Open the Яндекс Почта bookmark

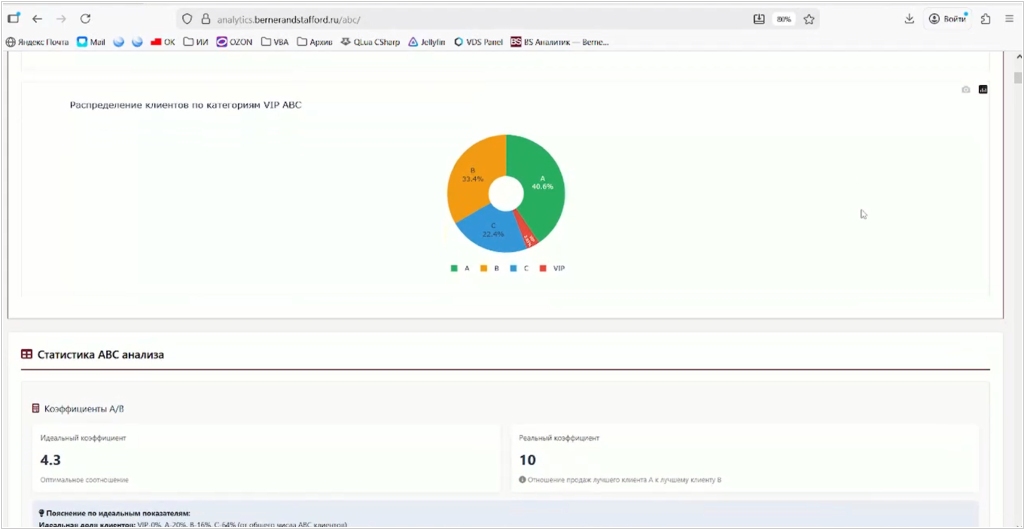37,42
